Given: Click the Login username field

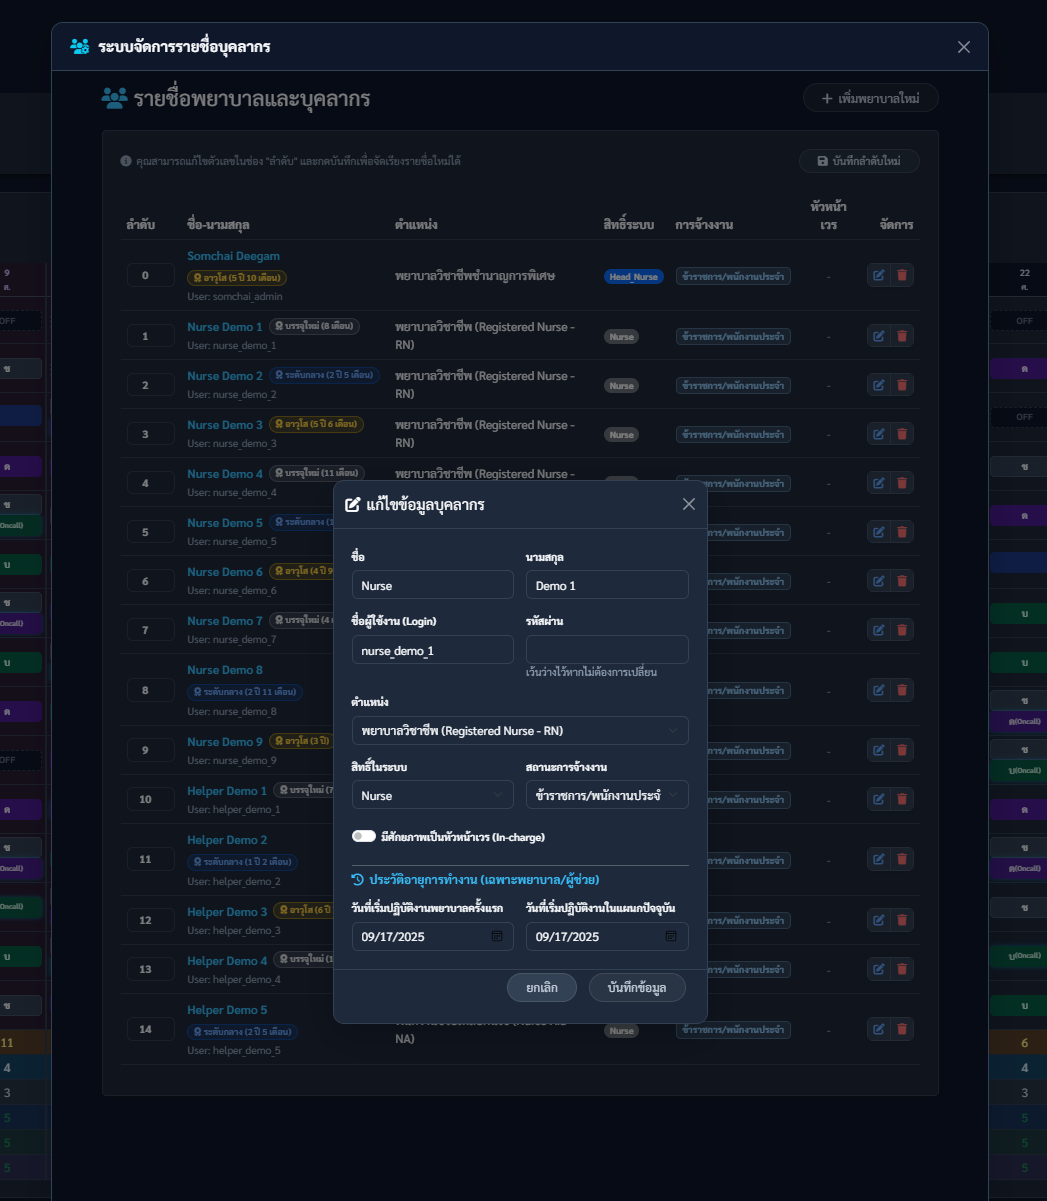Looking at the screenshot, I should [x=433, y=650].
